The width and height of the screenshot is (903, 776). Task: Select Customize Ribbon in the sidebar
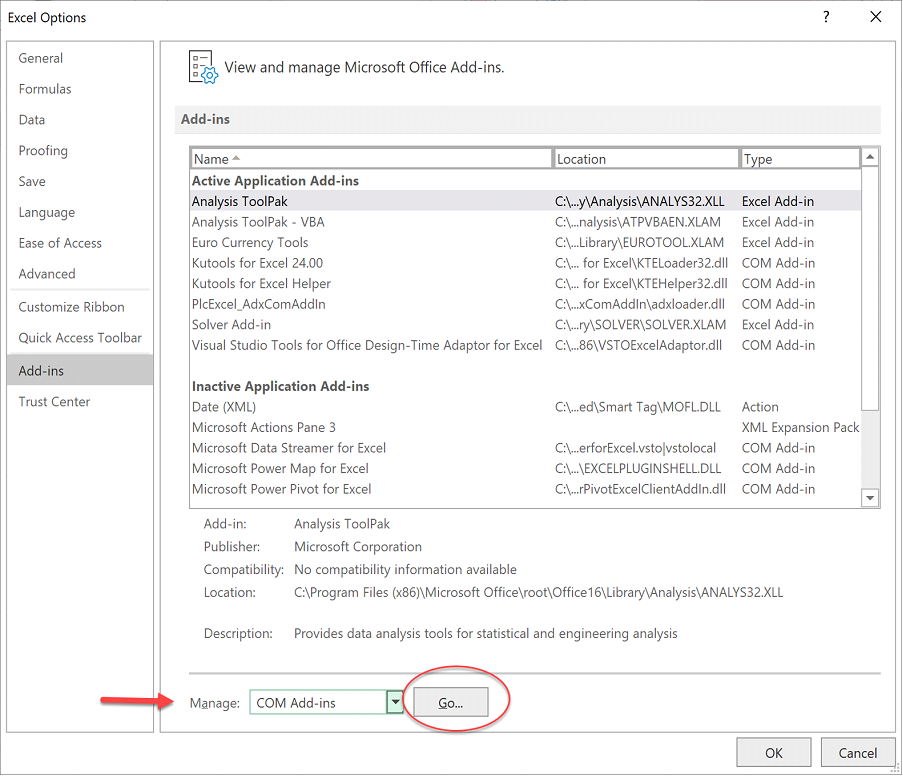(x=71, y=307)
